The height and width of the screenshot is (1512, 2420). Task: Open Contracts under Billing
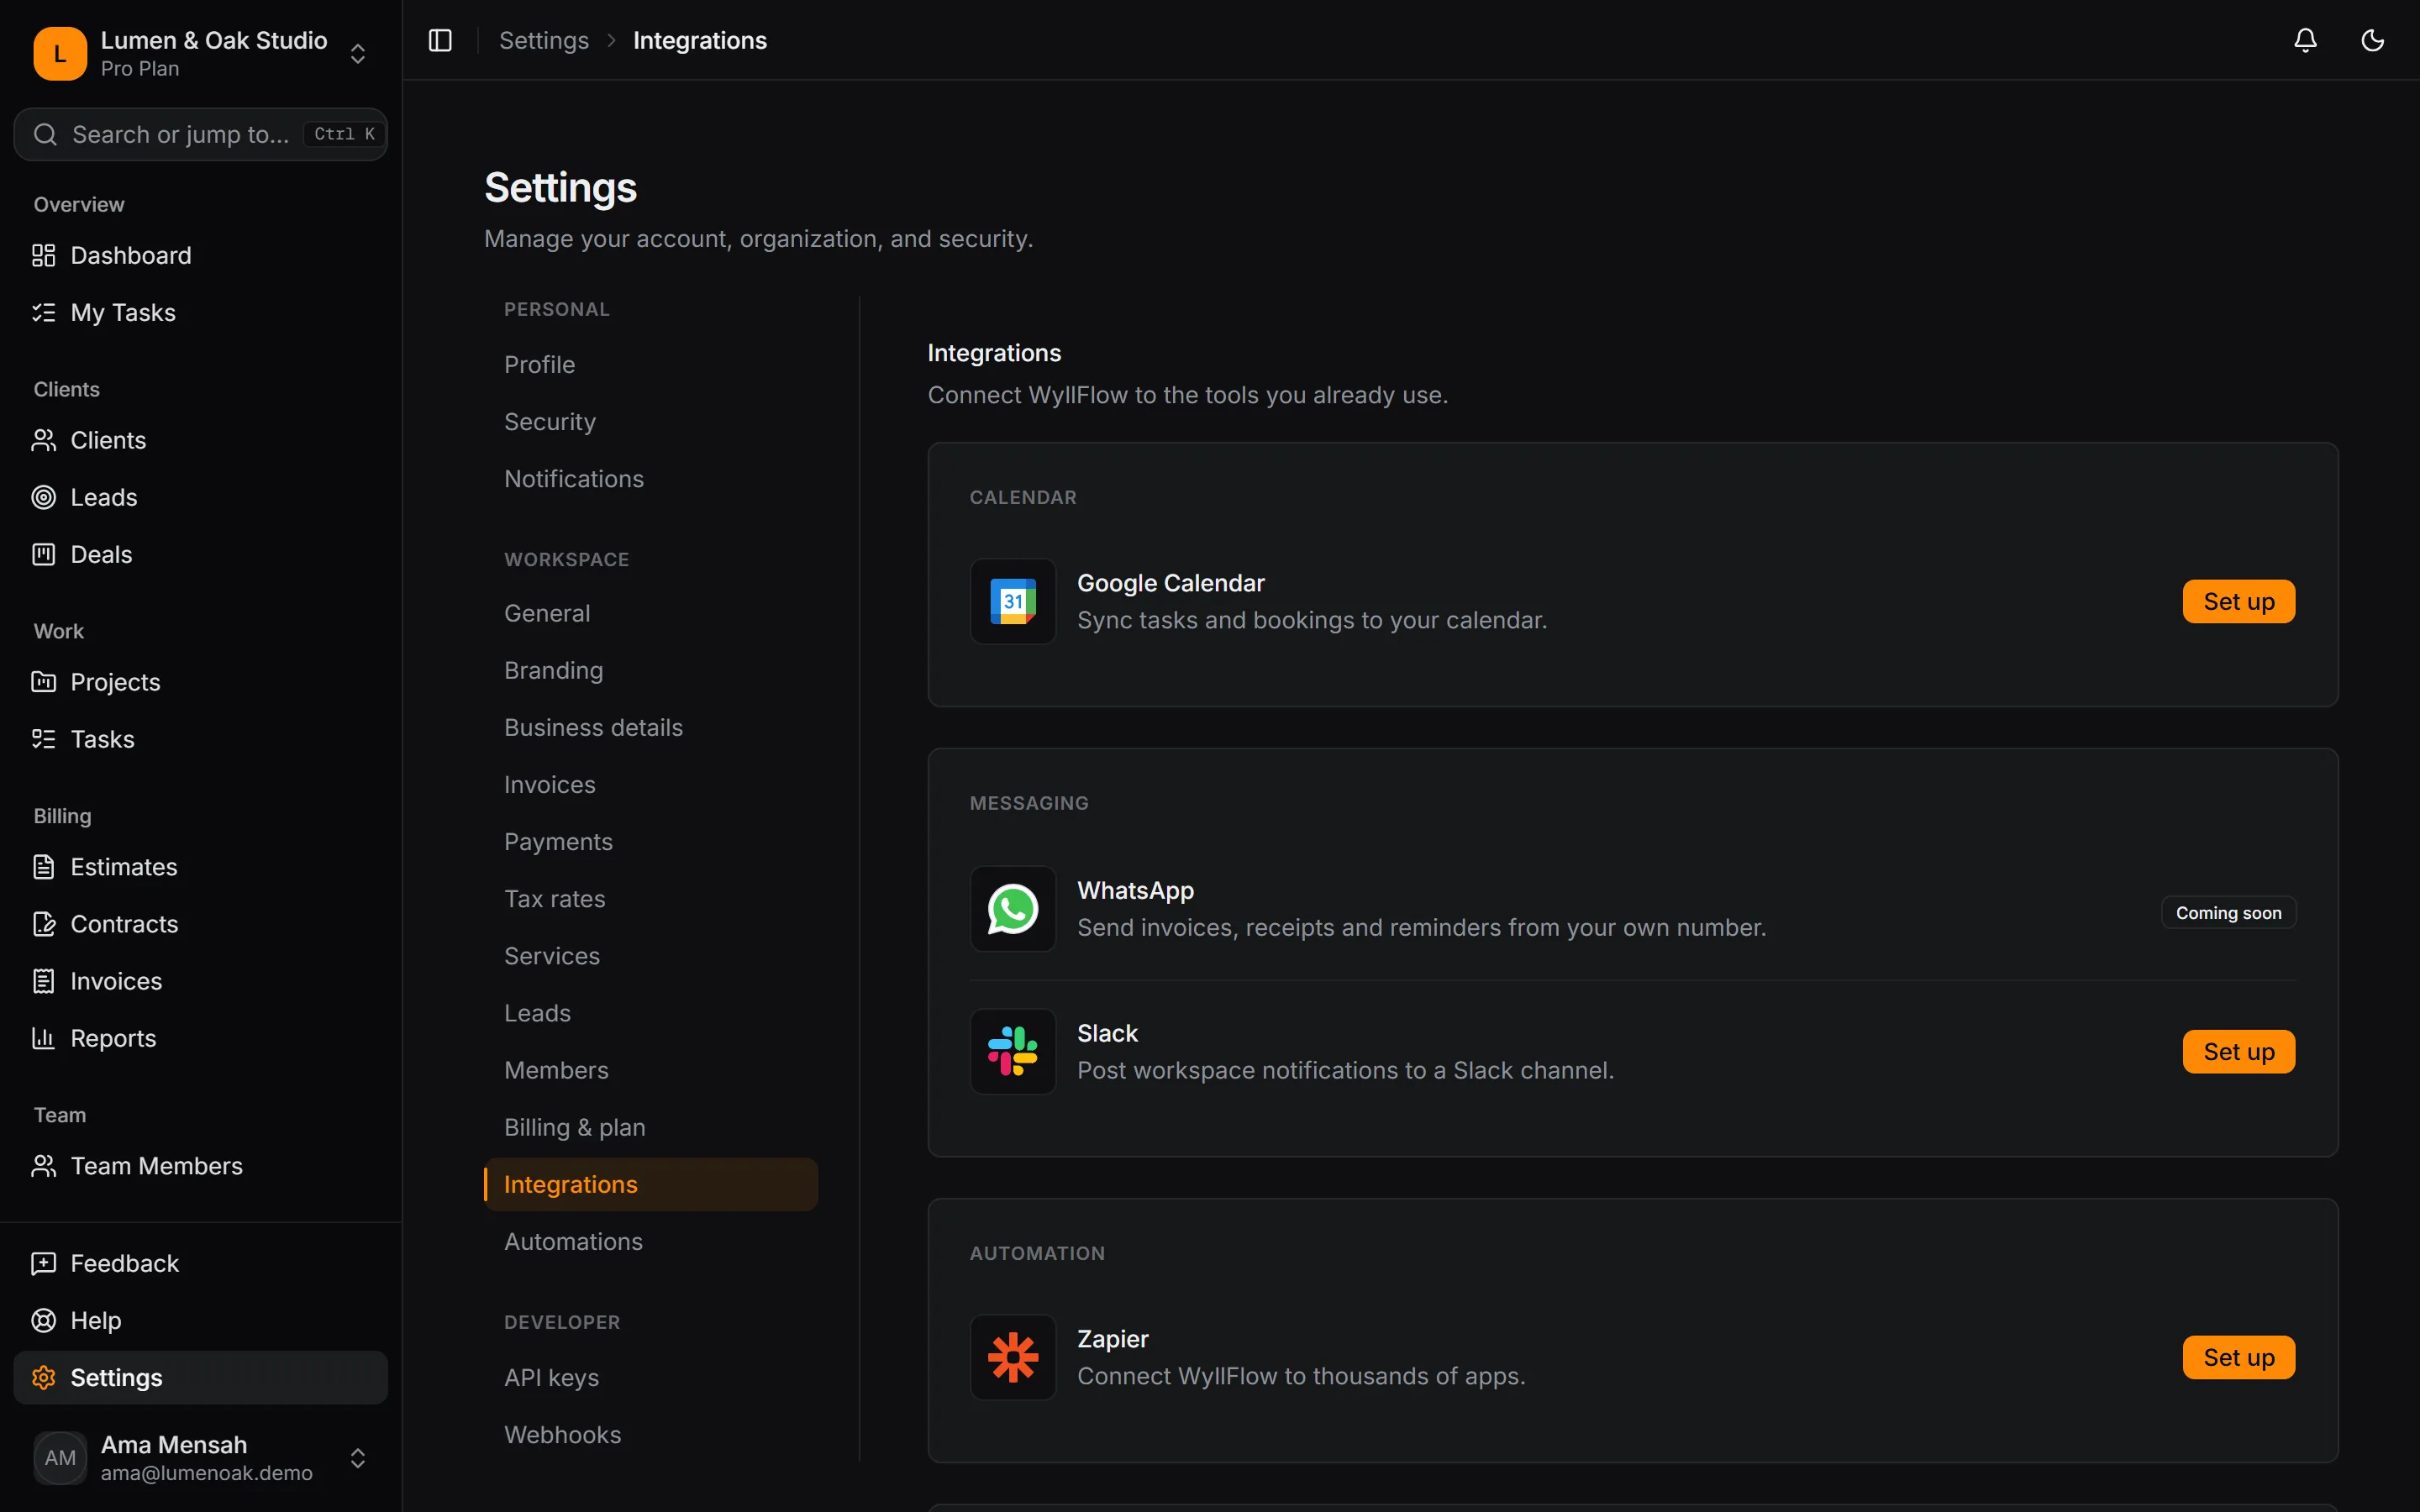[x=200, y=924]
